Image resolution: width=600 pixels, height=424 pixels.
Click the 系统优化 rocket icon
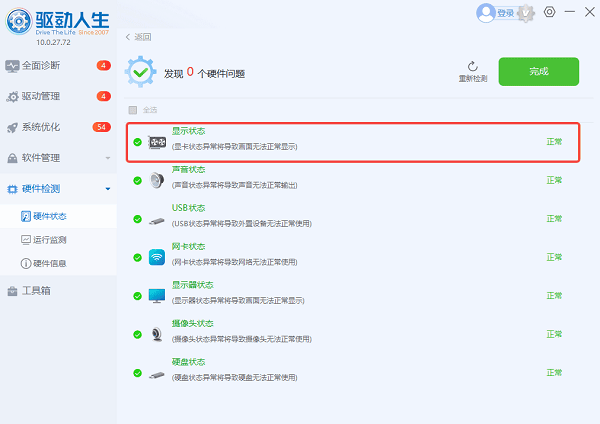pos(12,128)
